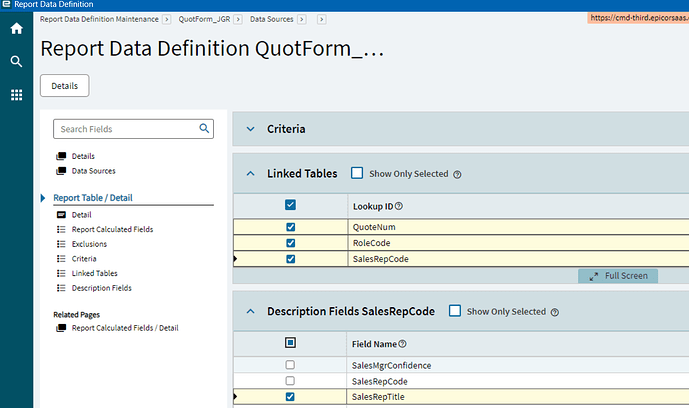The height and width of the screenshot is (408, 689).
Task: Open breadcrumb arrow after QuotForm_JGR
Action: point(238,19)
